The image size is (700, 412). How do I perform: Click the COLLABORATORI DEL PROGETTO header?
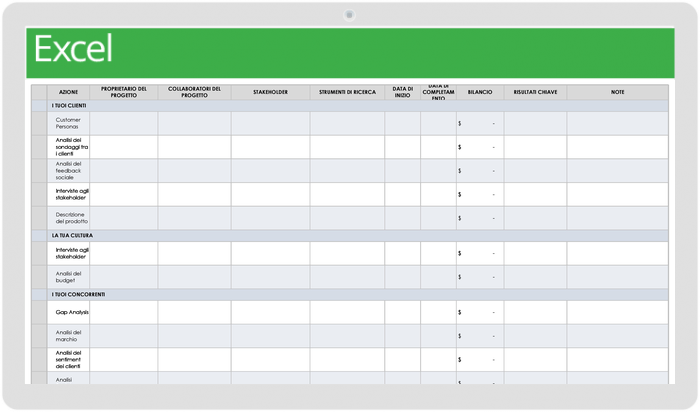click(x=195, y=92)
